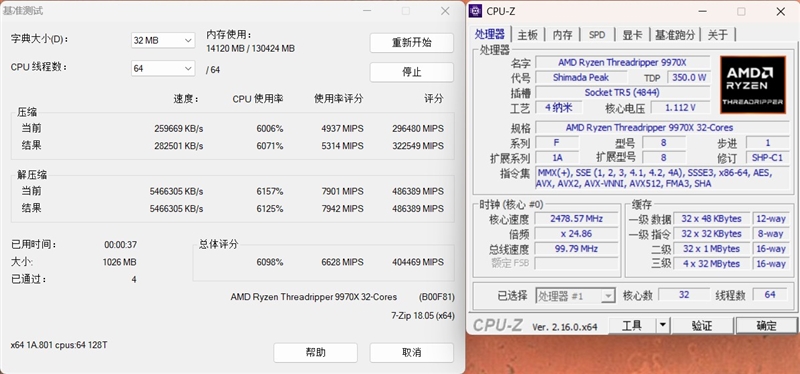Open the 显卡 tab in CPU-Z
The height and width of the screenshot is (374, 800).
click(x=632, y=35)
